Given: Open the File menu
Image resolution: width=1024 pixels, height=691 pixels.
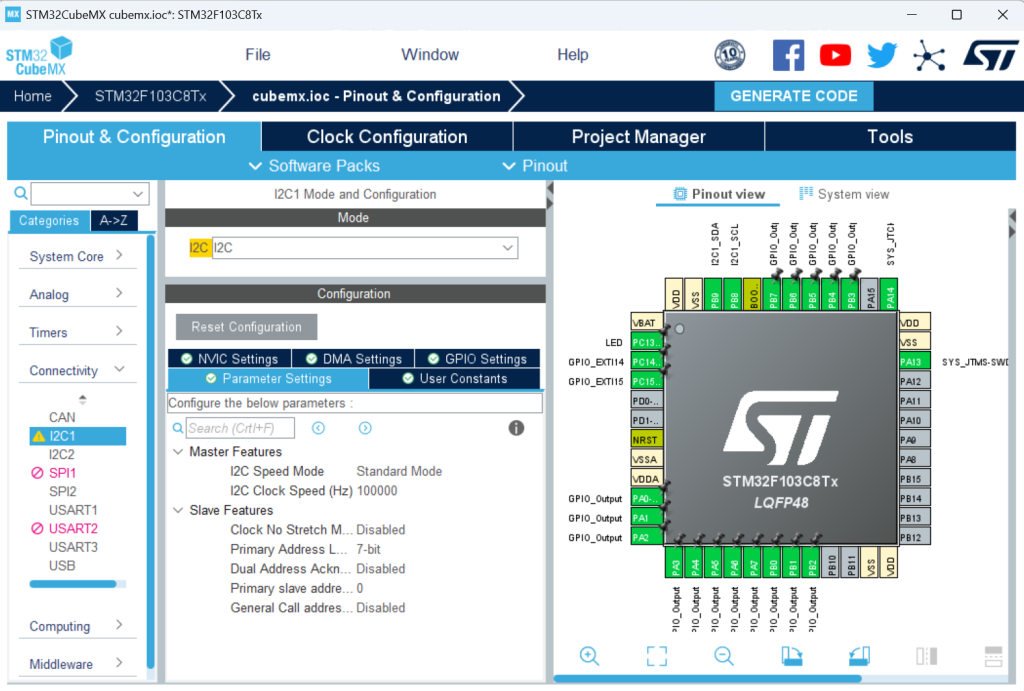Looking at the screenshot, I should tap(257, 55).
